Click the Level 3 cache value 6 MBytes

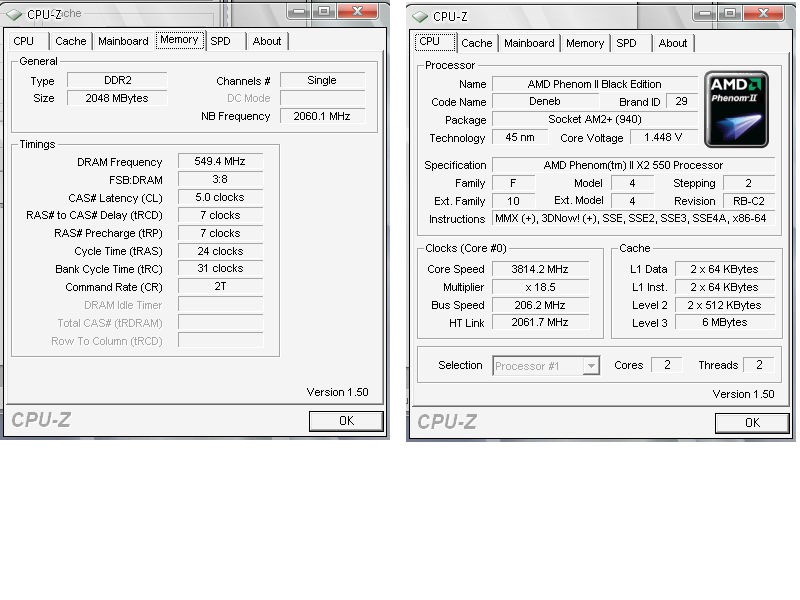(725, 323)
